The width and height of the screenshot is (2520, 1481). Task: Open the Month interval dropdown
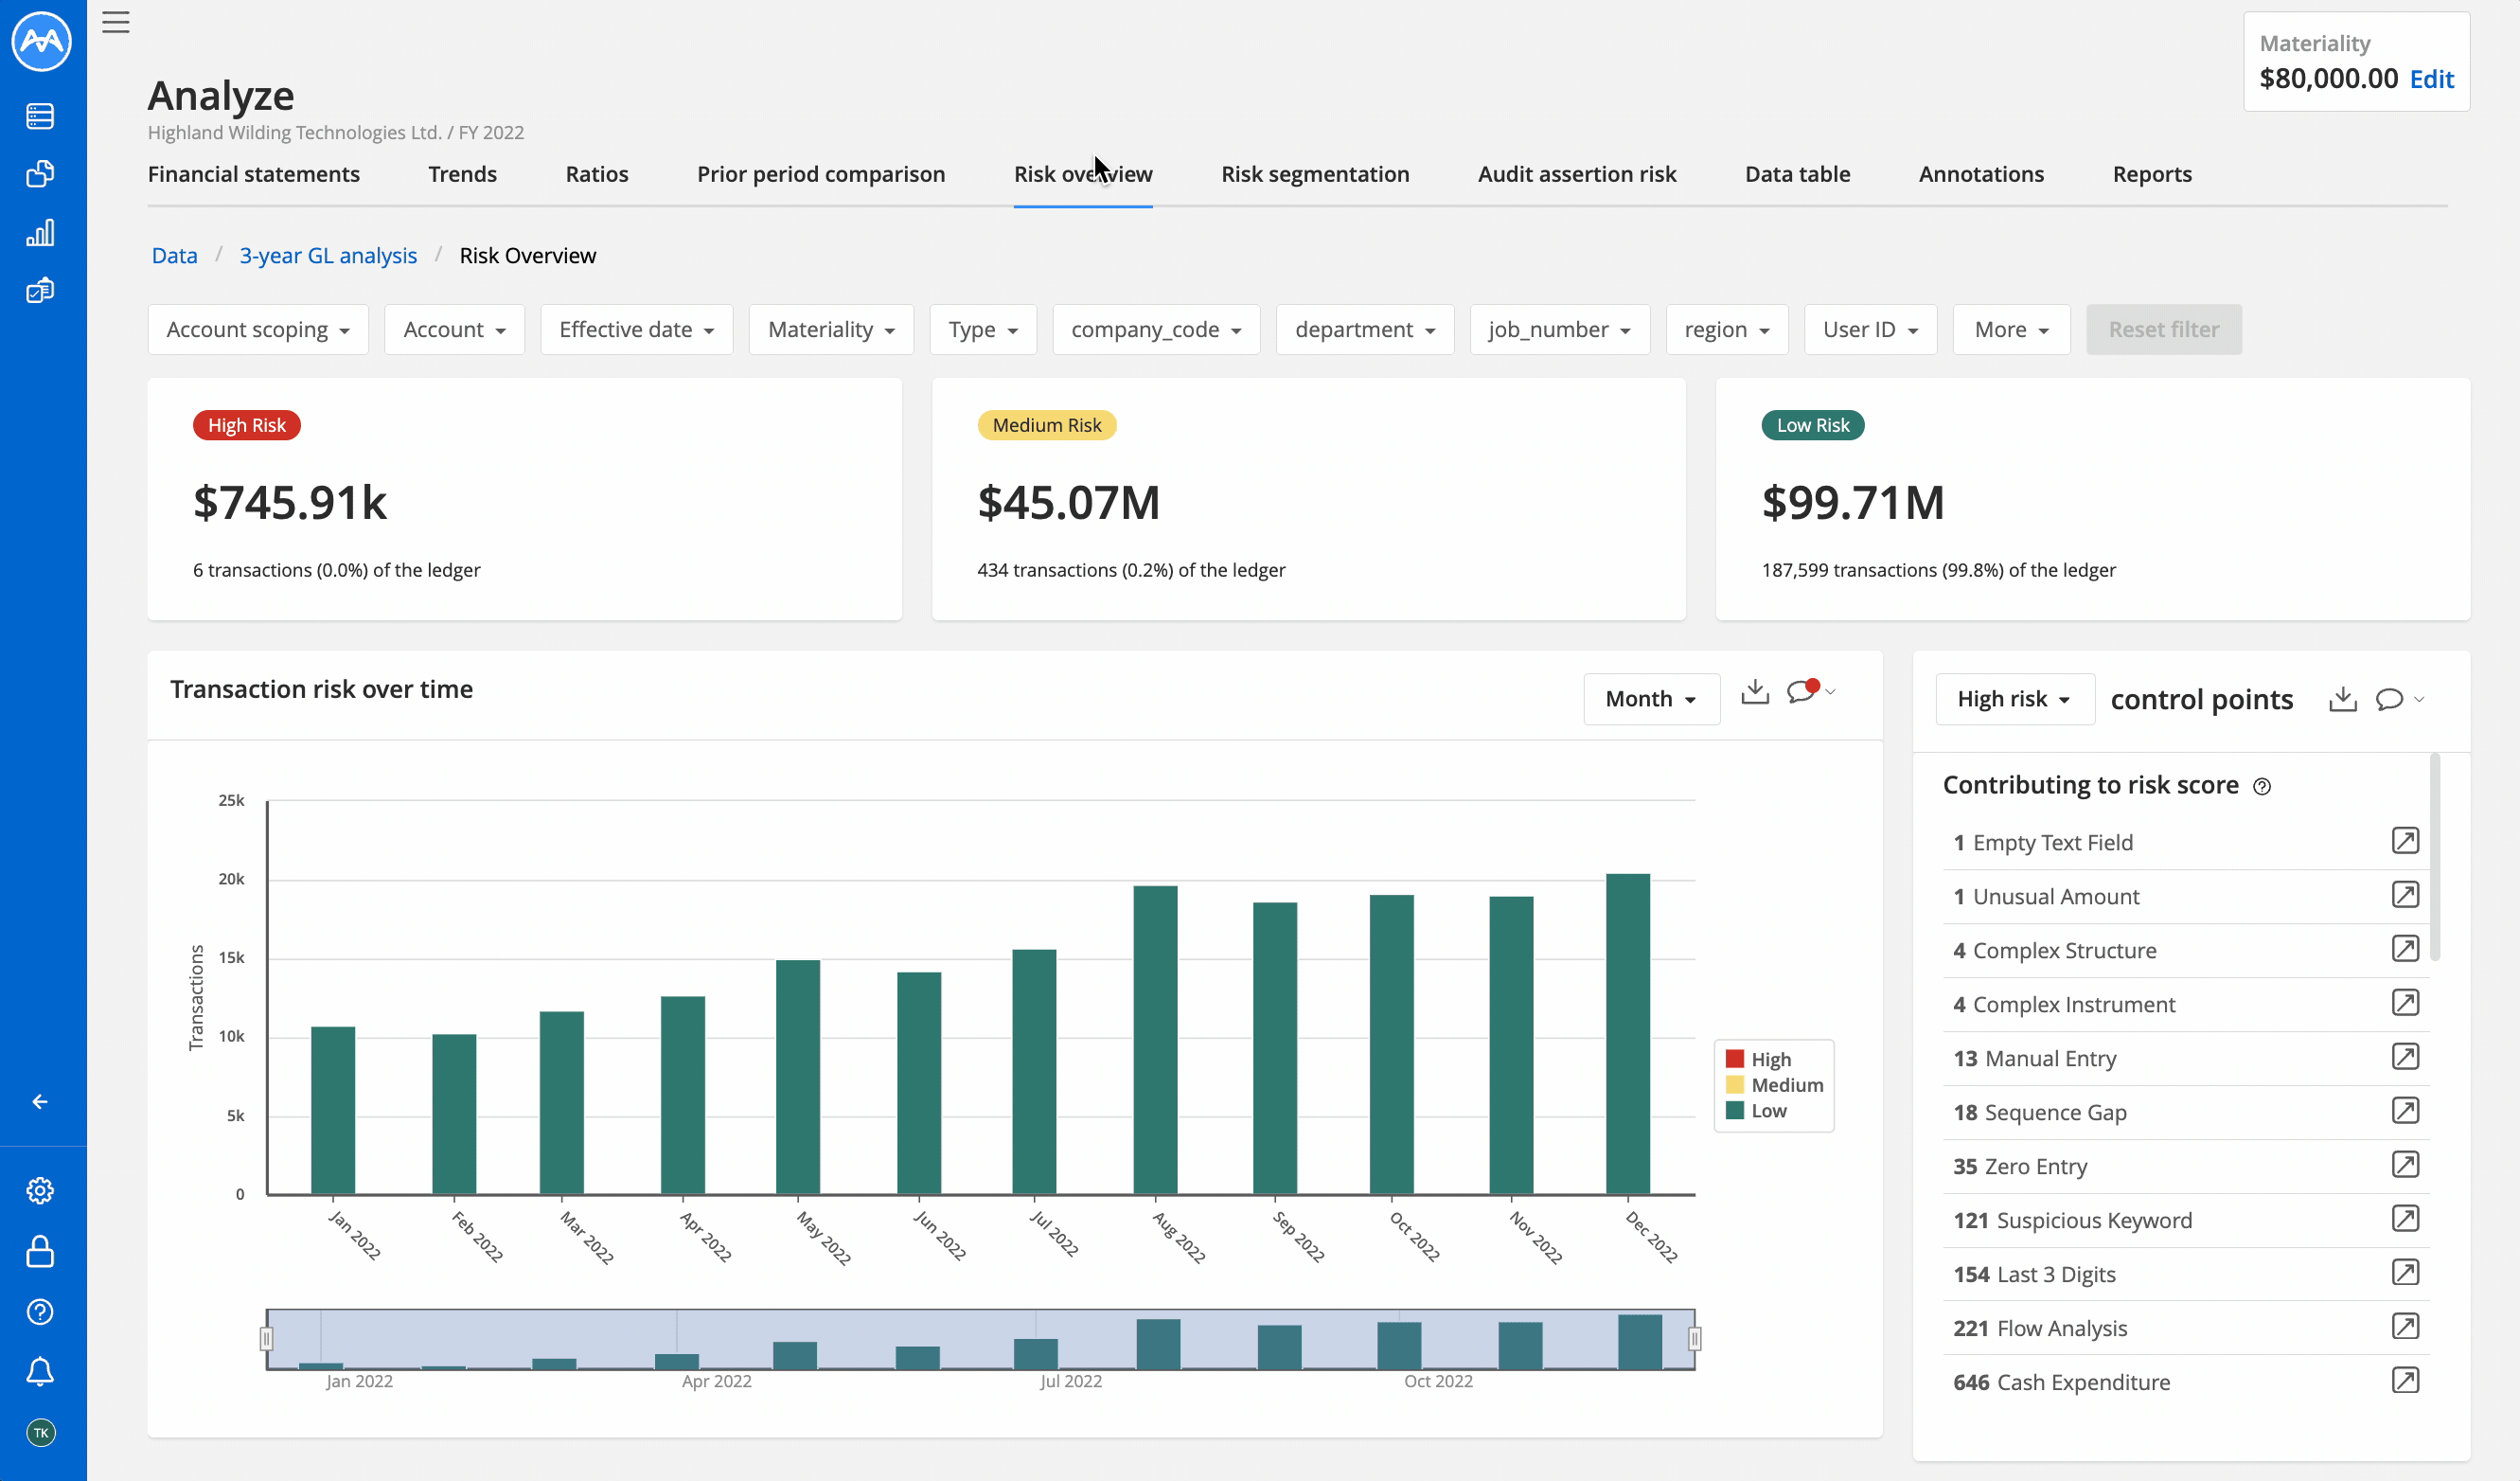(x=1650, y=699)
